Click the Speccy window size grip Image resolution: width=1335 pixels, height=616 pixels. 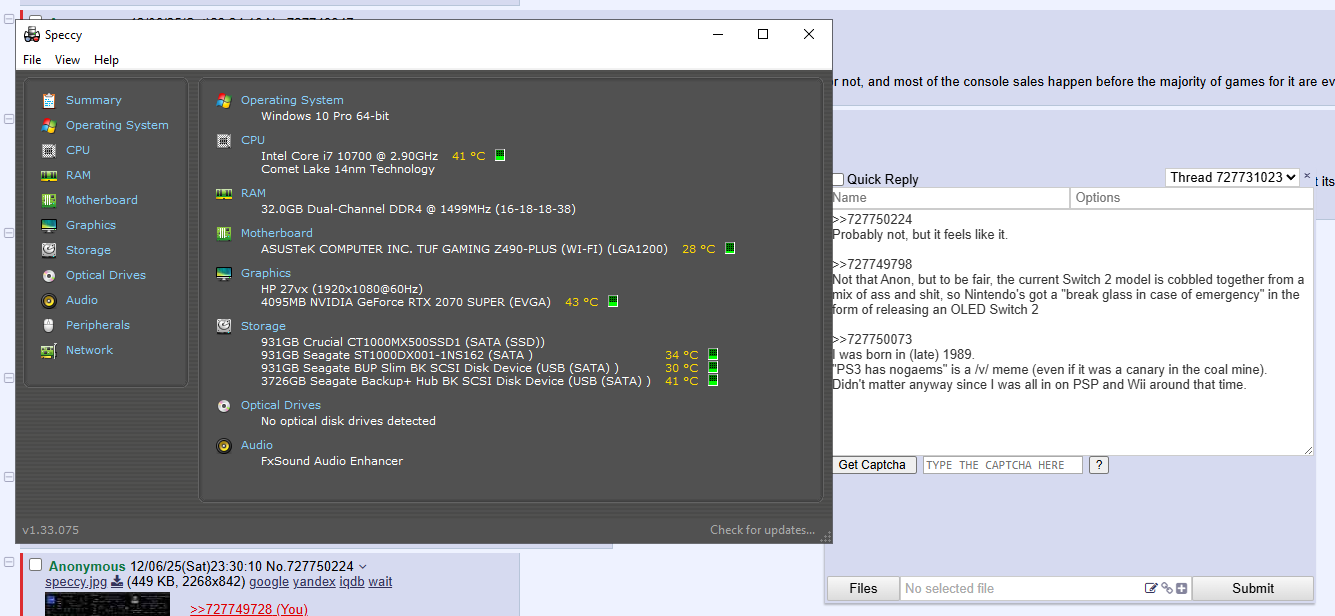pos(826,538)
